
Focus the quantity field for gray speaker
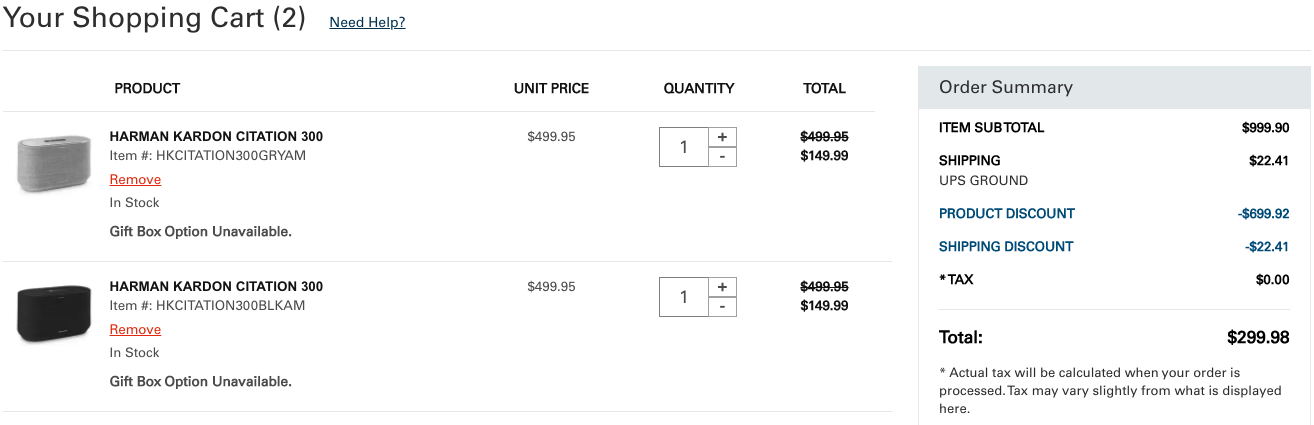tap(684, 147)
